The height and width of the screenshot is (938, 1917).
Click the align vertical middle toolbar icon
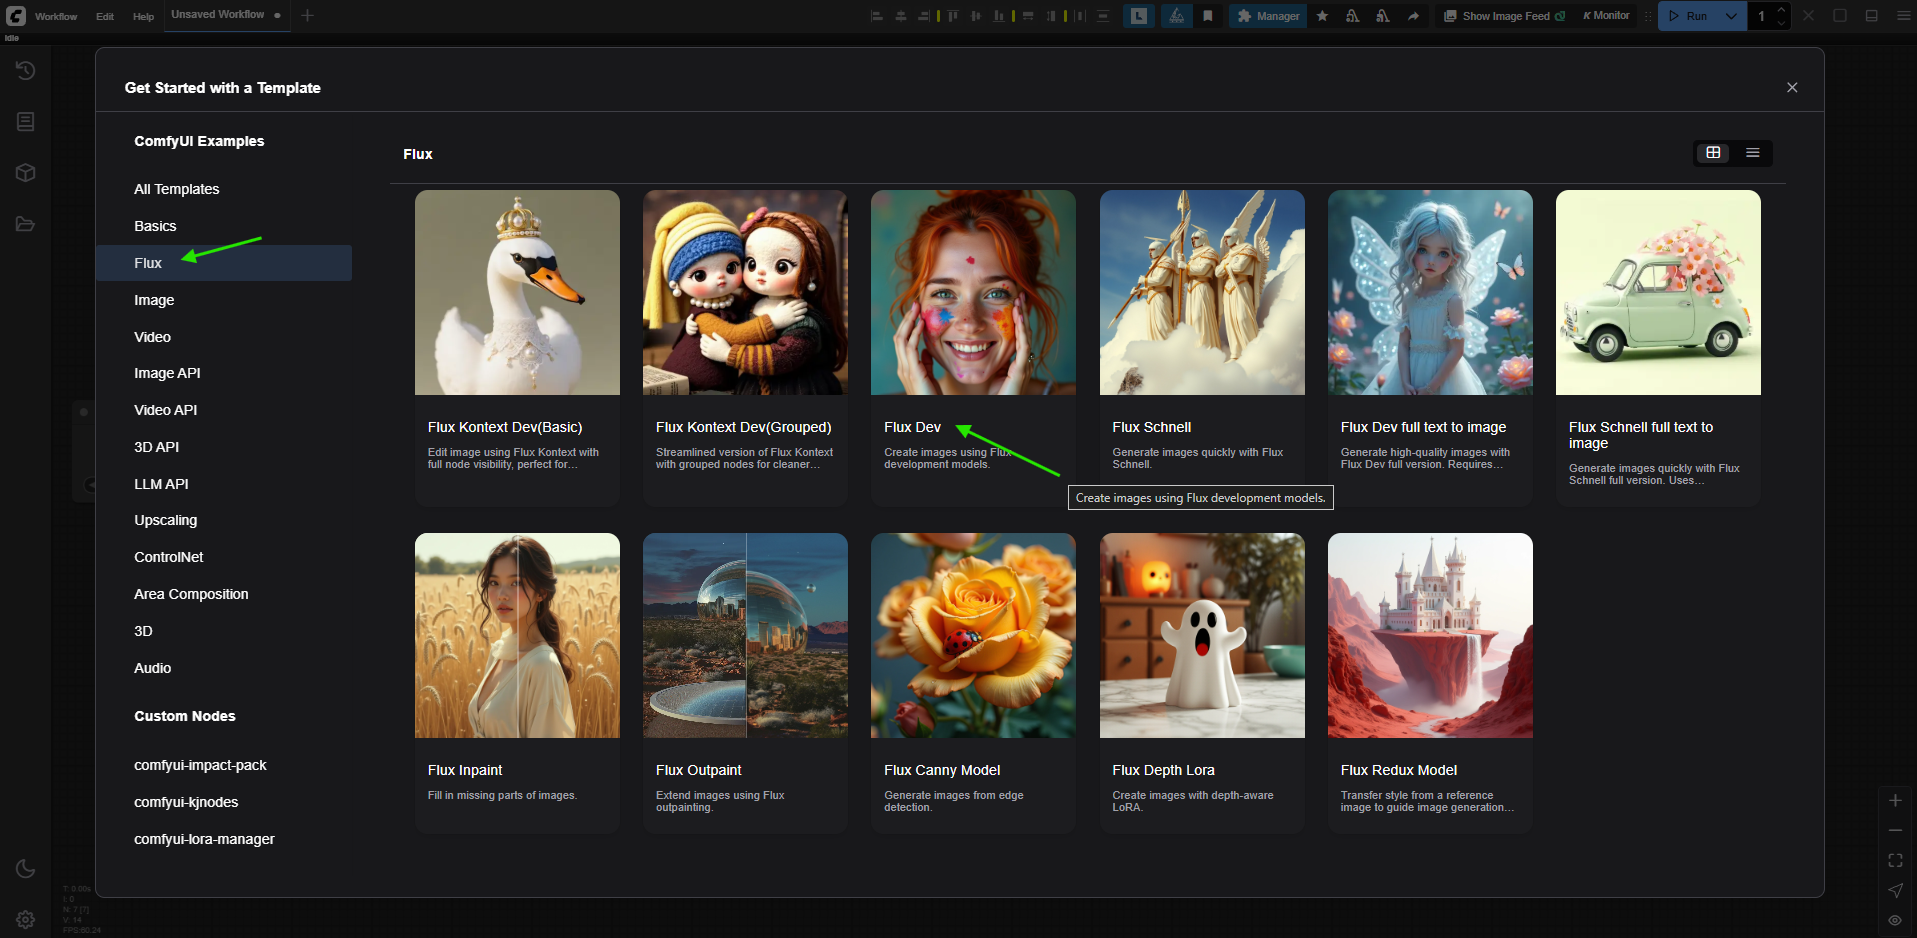[x=976, y=16]
